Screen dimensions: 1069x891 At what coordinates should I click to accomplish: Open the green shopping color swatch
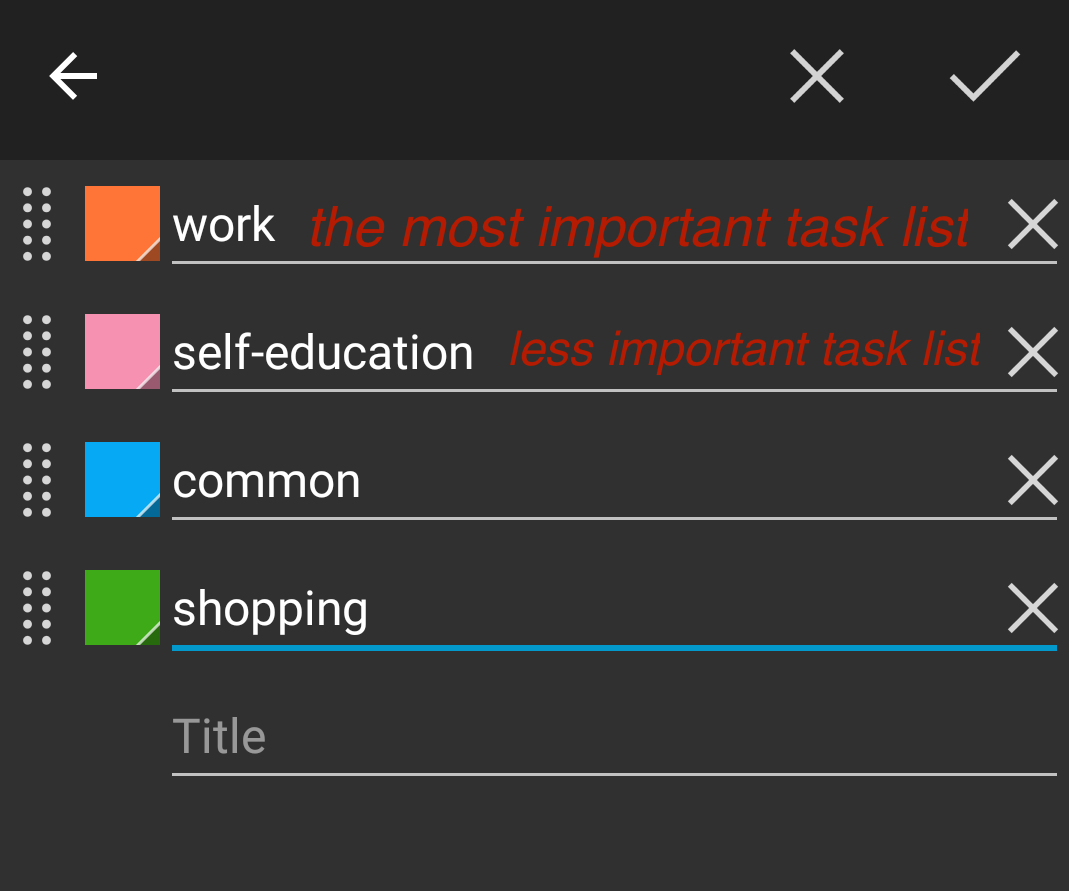pos(122,608)
